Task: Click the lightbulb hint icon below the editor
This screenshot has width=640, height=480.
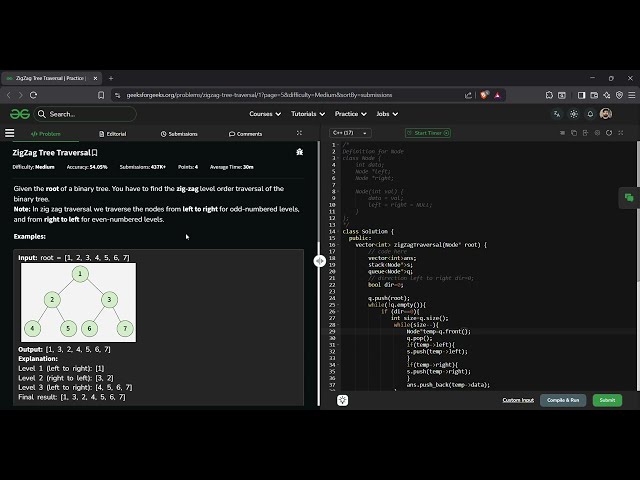Action: click(x=342, y=400)
